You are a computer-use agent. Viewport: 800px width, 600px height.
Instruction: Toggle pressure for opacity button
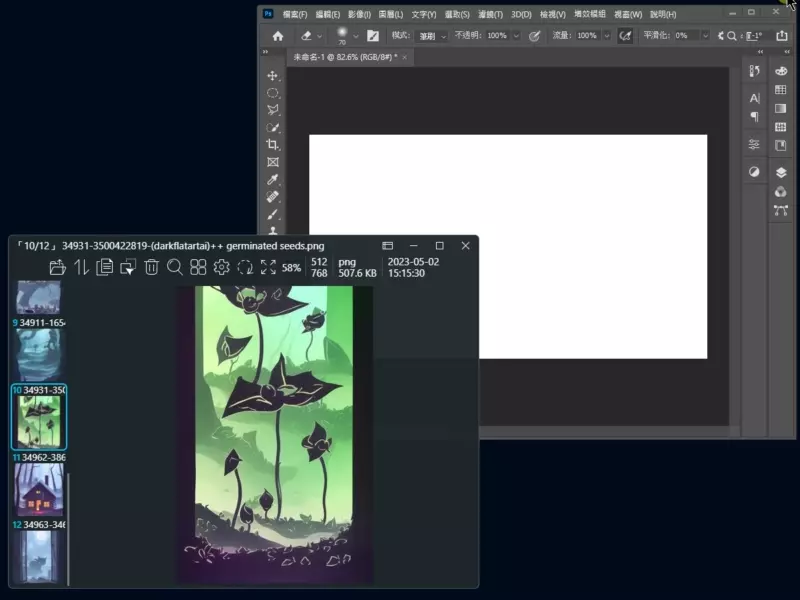click(534, 36)
